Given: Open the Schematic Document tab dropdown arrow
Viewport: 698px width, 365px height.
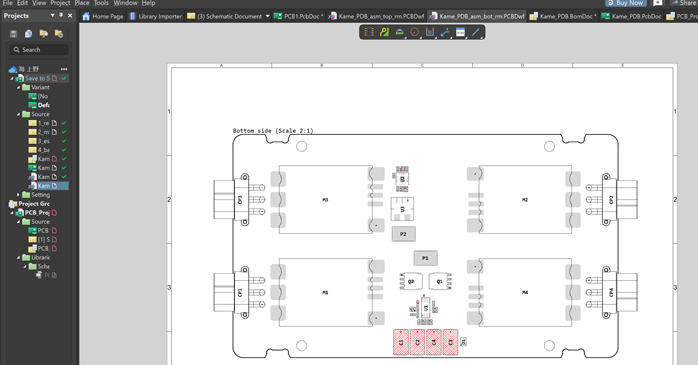Looking at the screenshot, I should click(268, 16).
